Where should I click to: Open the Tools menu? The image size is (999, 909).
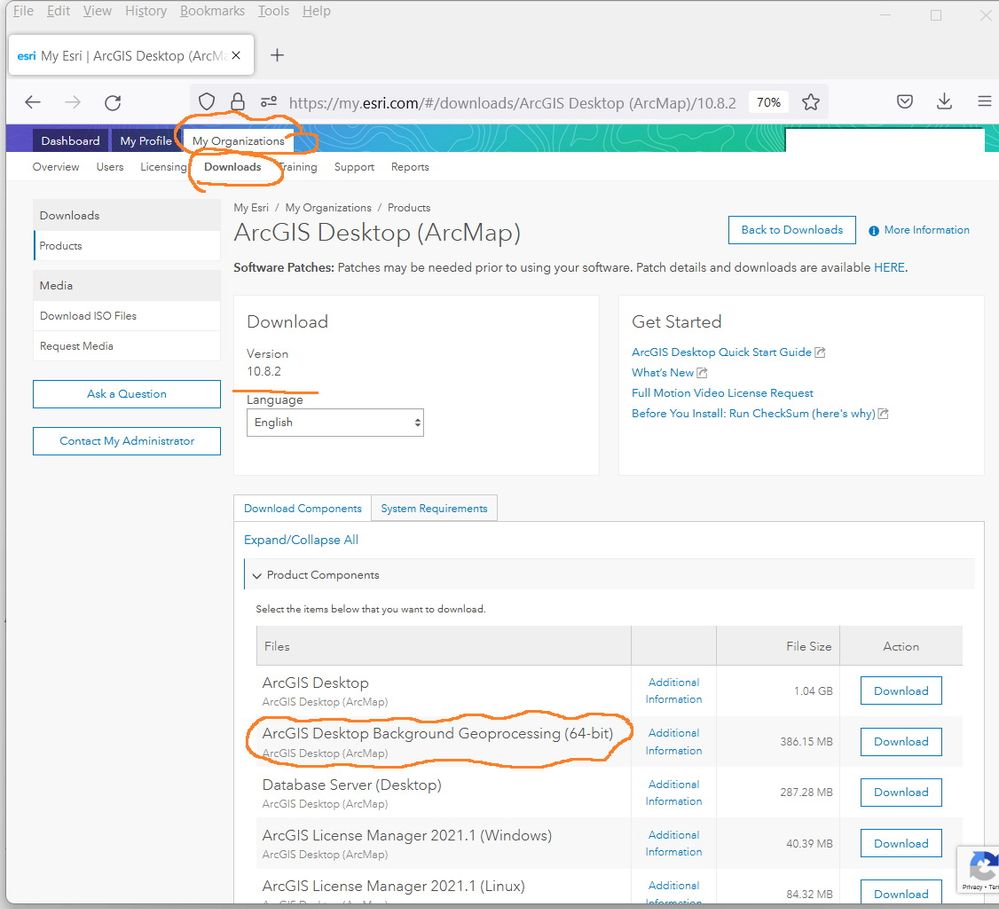pos(273,11)
